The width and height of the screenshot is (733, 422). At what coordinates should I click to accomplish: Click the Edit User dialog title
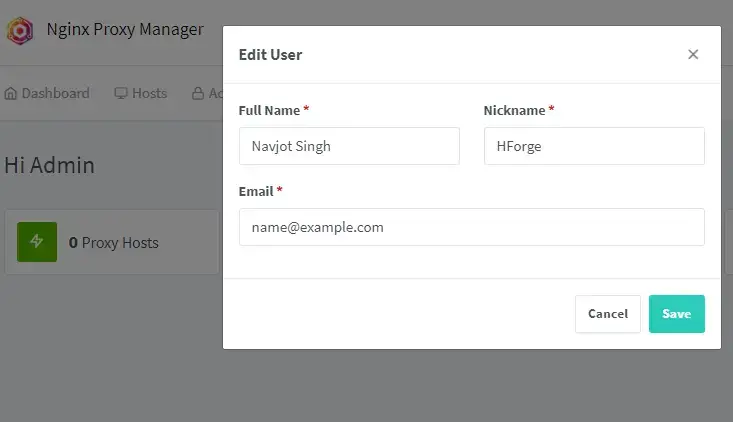point(270,55)
